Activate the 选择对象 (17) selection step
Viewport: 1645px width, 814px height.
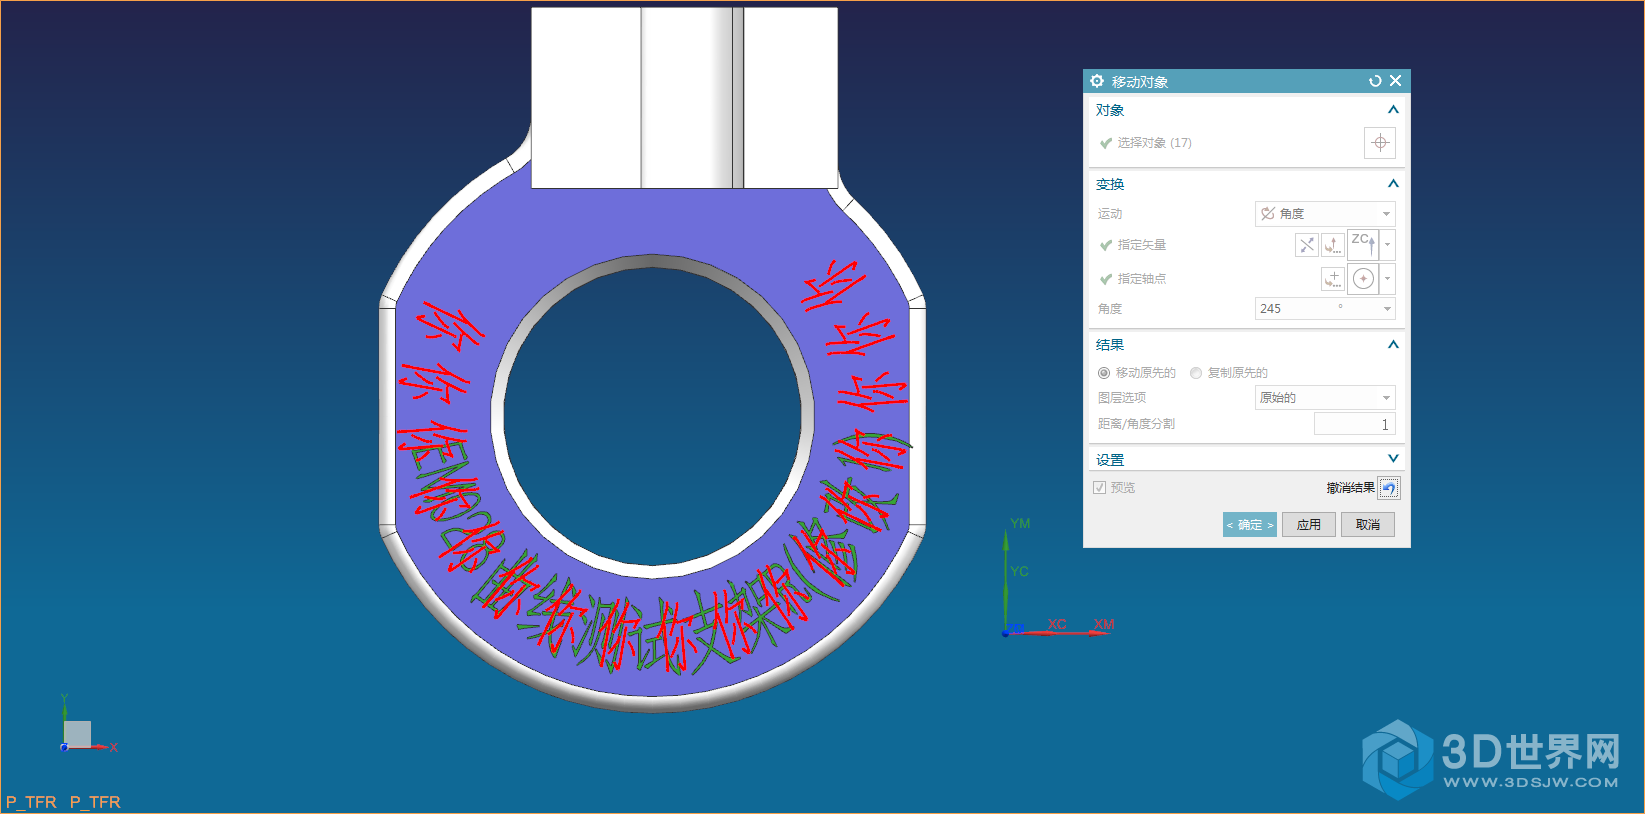pos(1154,143)
